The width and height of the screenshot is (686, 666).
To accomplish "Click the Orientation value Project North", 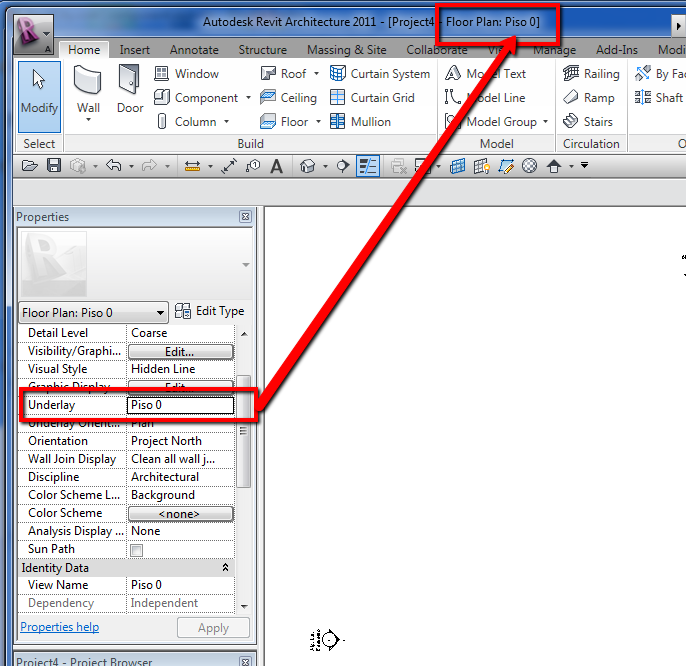I will 180,441.
